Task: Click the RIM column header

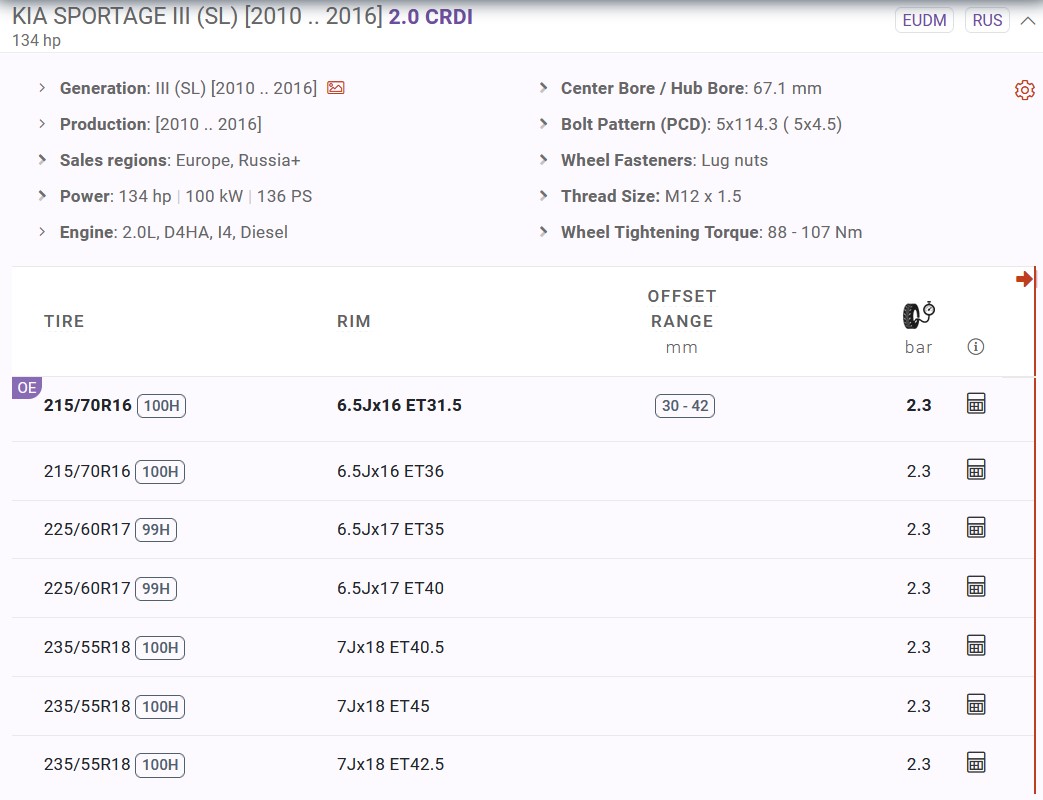Action: 354,321
